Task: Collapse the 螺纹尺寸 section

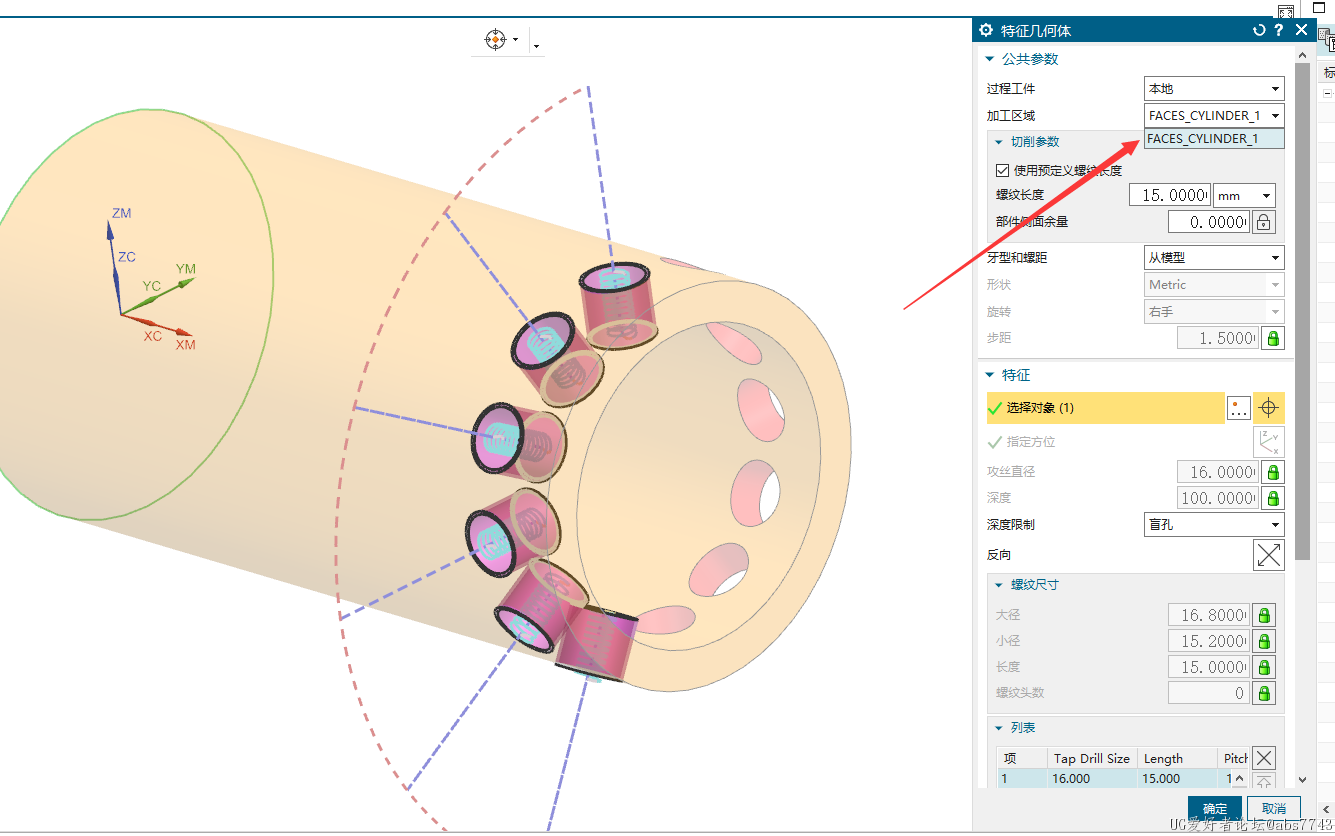Action: (x=998, y=585)
